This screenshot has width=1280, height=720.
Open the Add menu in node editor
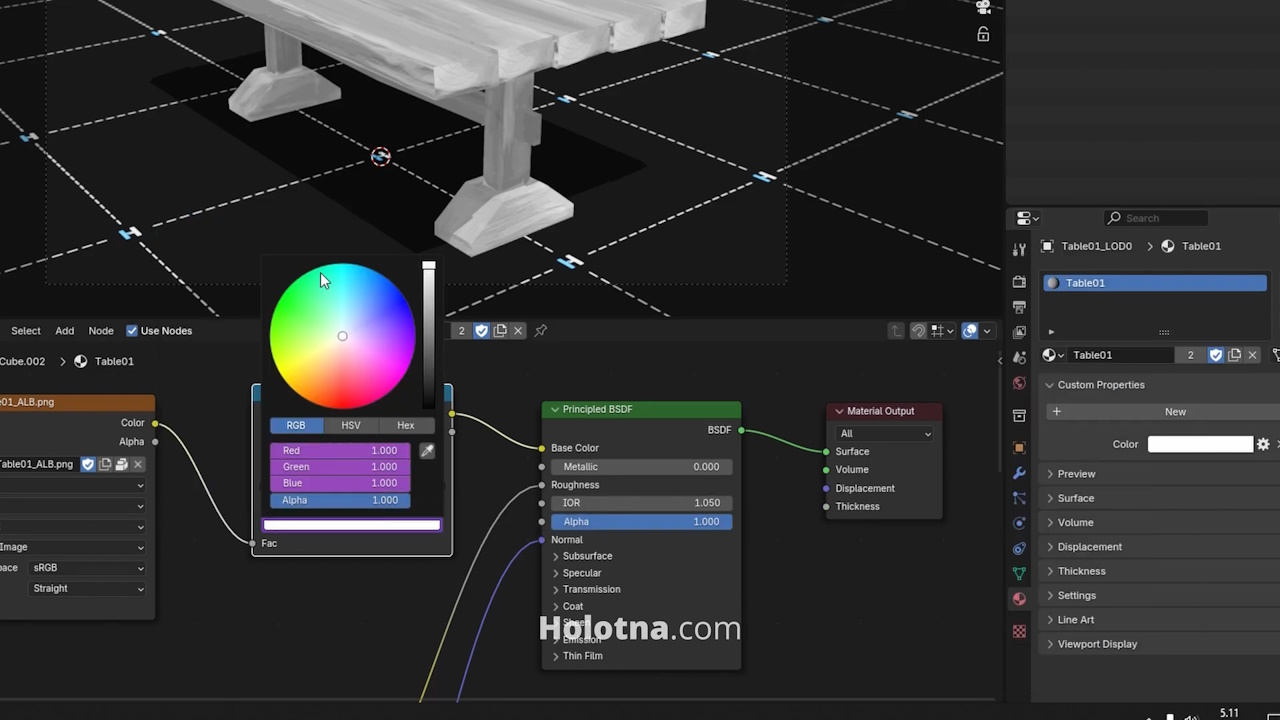coord(64,331)
